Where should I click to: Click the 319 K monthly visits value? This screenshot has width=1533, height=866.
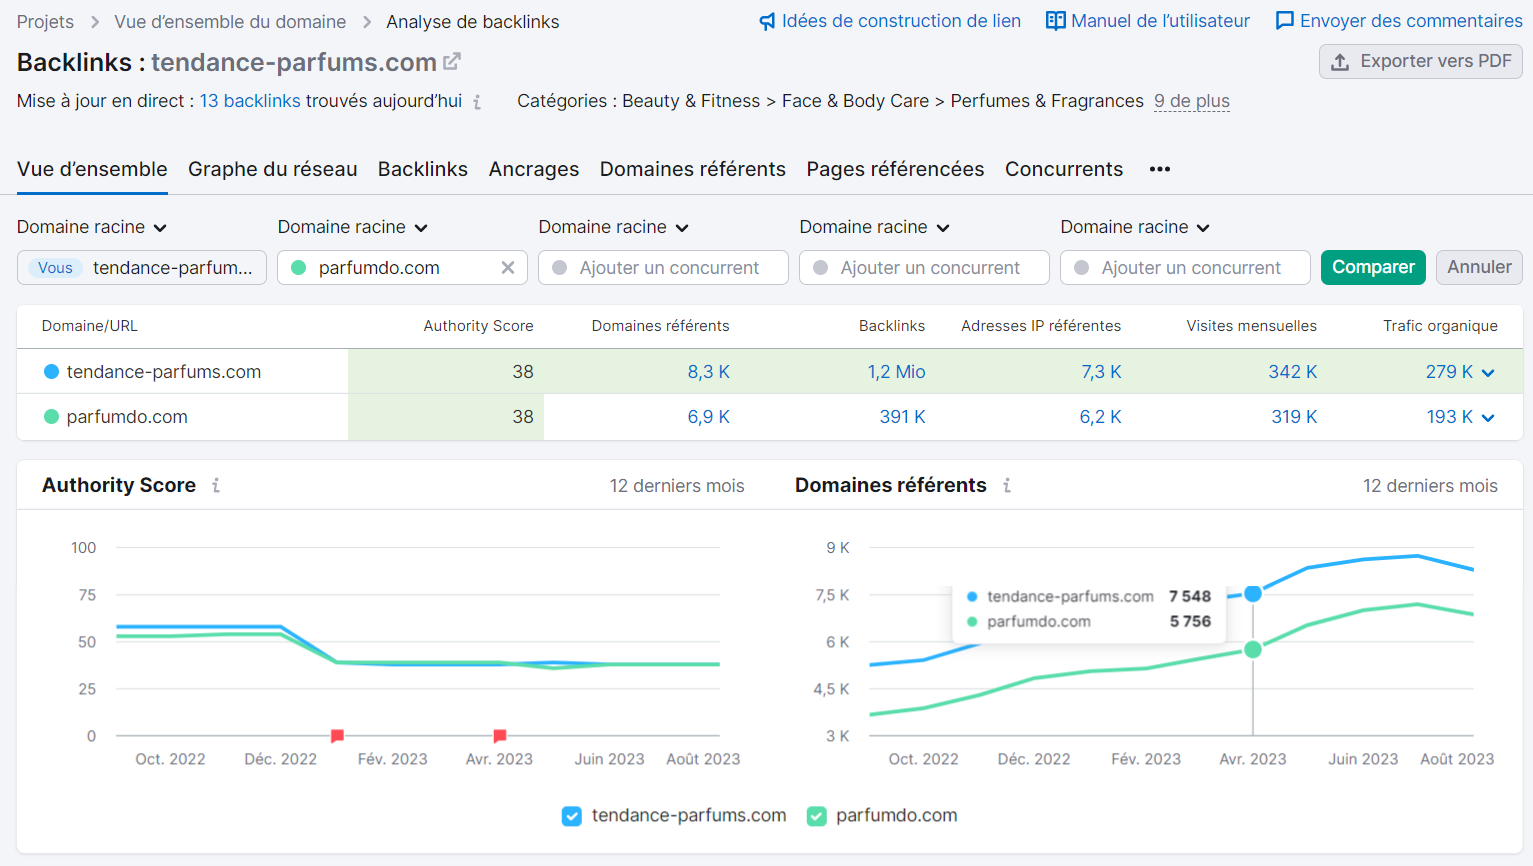(1294, 417)
